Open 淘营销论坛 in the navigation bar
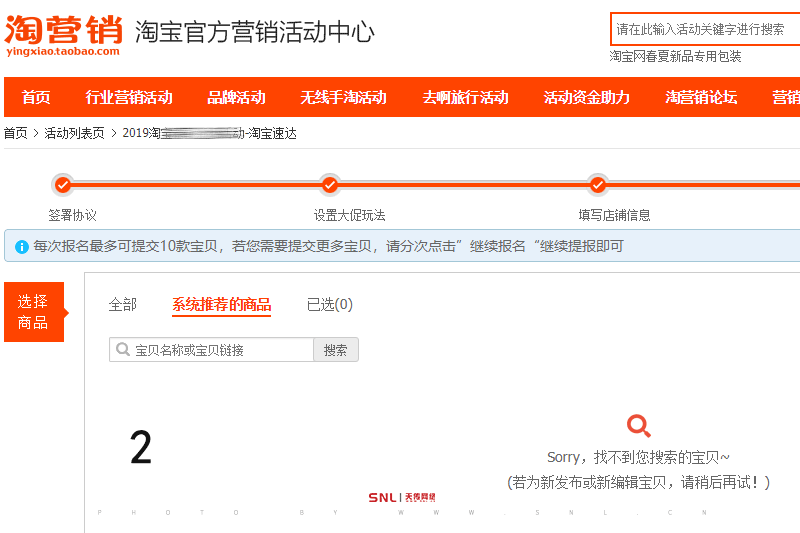800x533 pixels. pyautogui.click(x=701, y=97)
